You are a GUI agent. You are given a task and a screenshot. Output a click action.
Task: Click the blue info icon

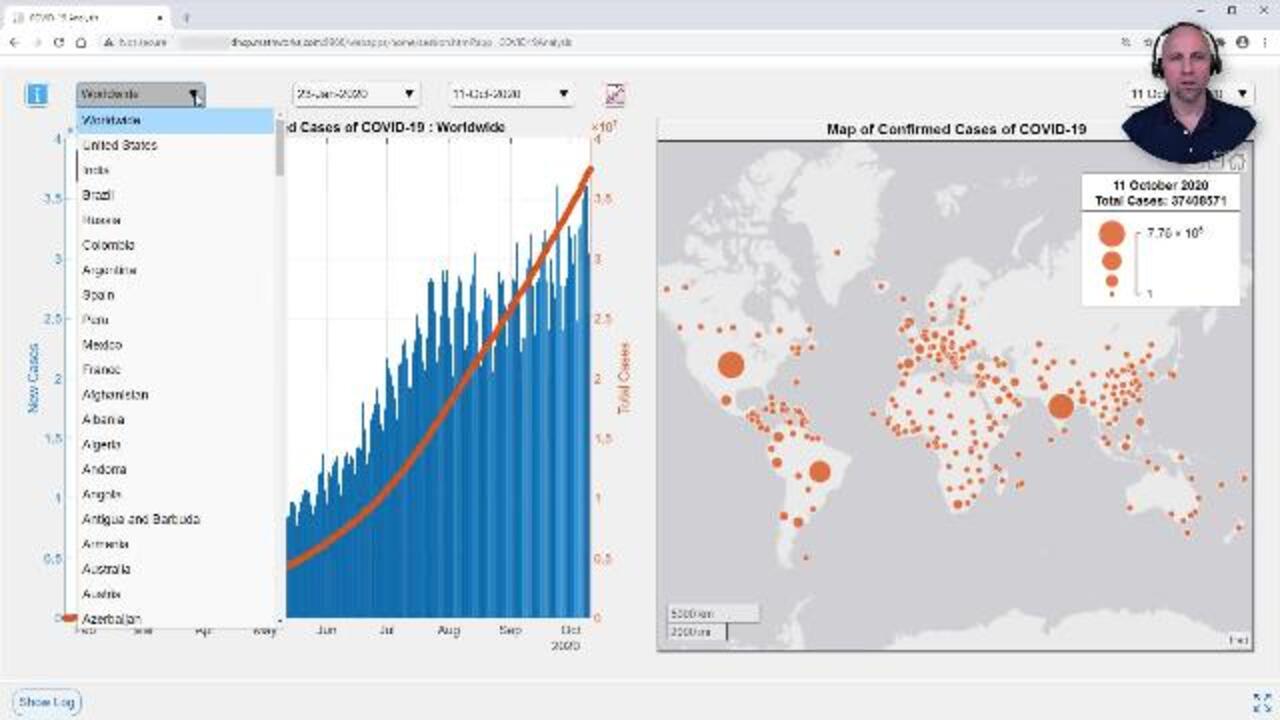(x=36, y=95)
